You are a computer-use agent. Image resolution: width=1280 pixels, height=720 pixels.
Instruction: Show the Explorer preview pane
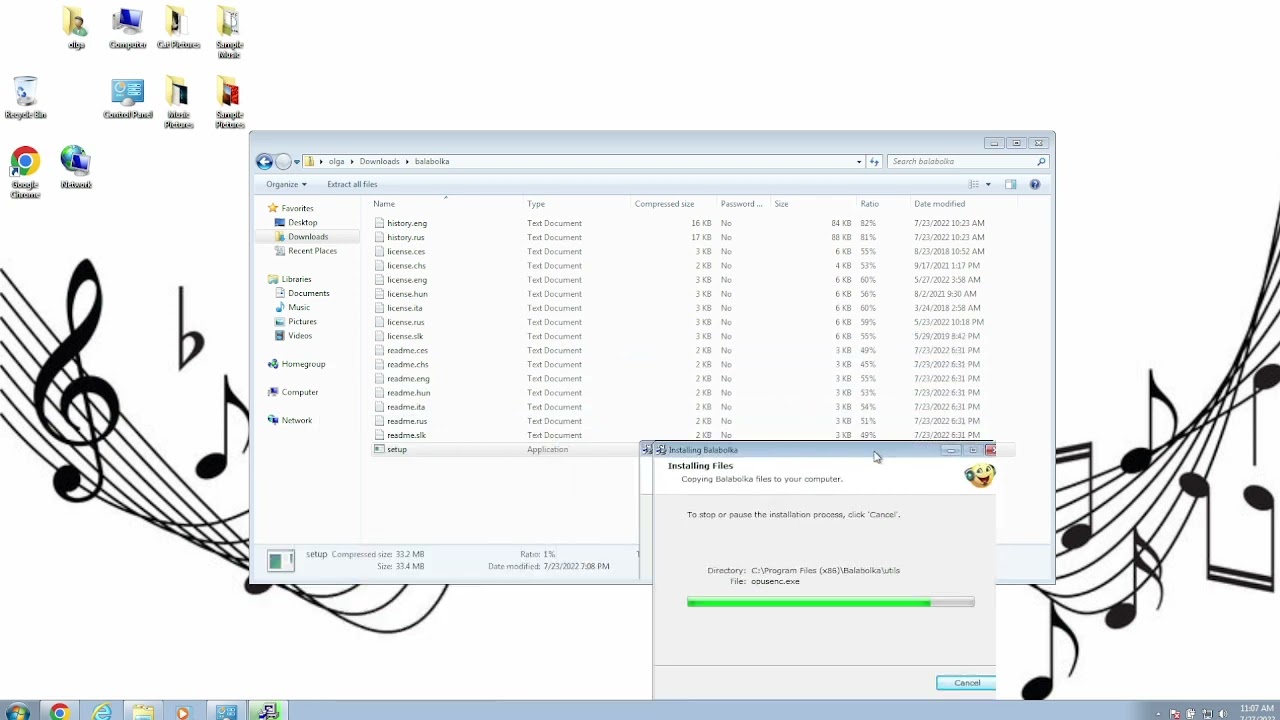[x=1010, y=184]
